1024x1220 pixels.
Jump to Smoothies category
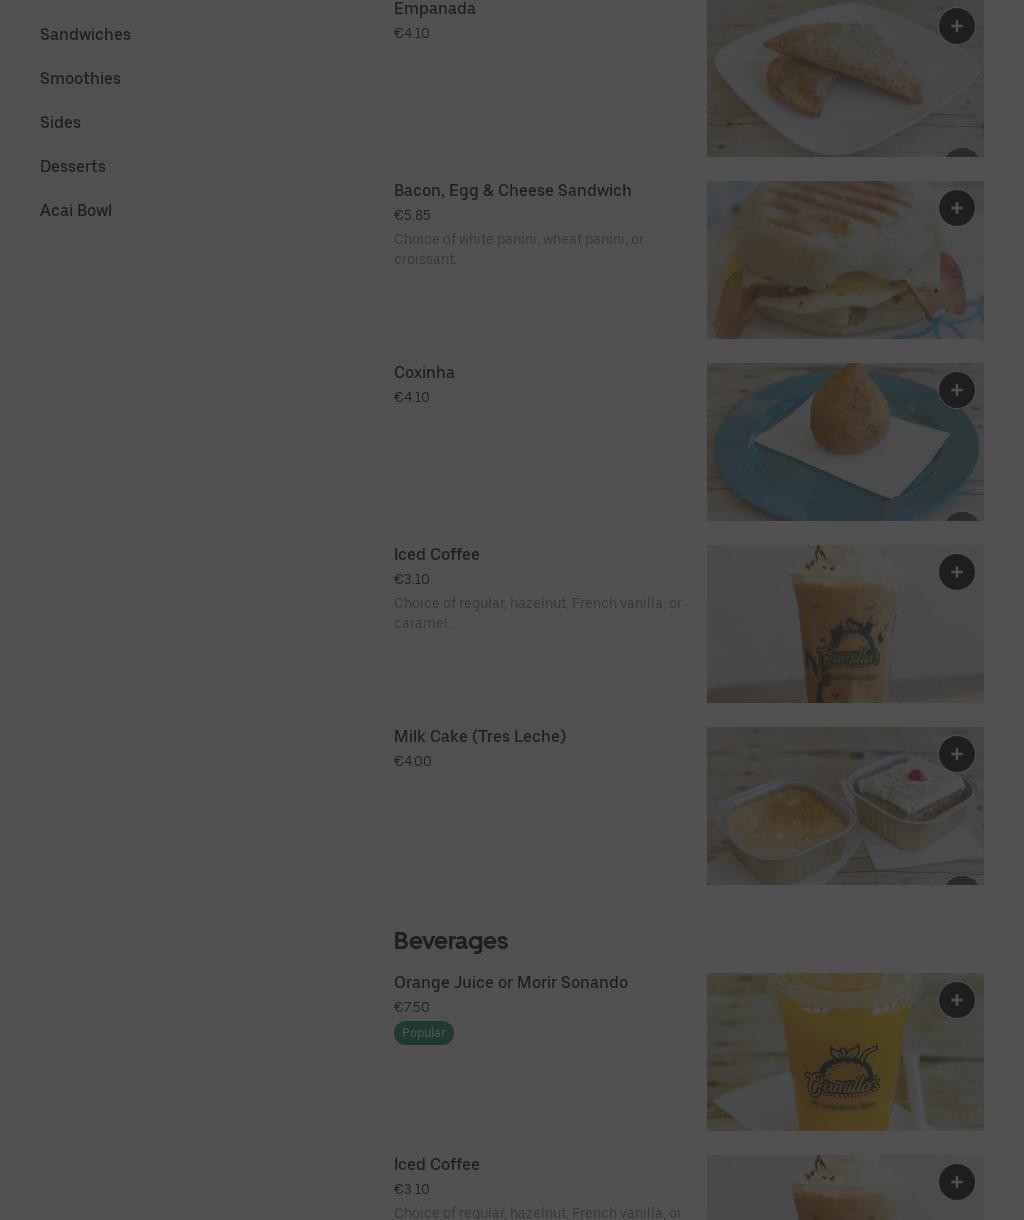[x=80, y=78]
